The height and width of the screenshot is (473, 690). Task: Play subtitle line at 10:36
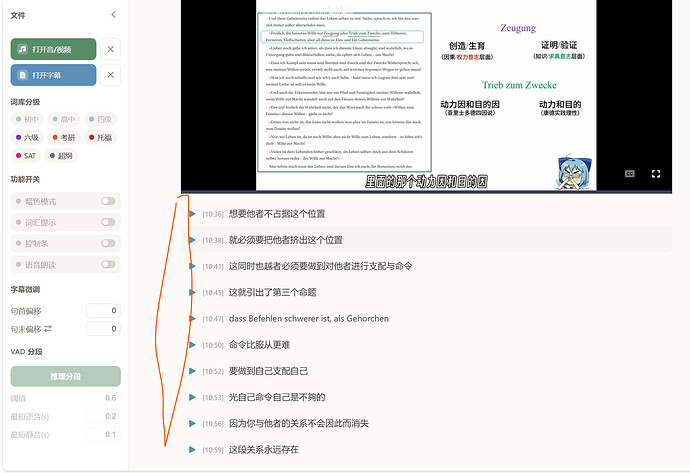(x=192, y=214)
